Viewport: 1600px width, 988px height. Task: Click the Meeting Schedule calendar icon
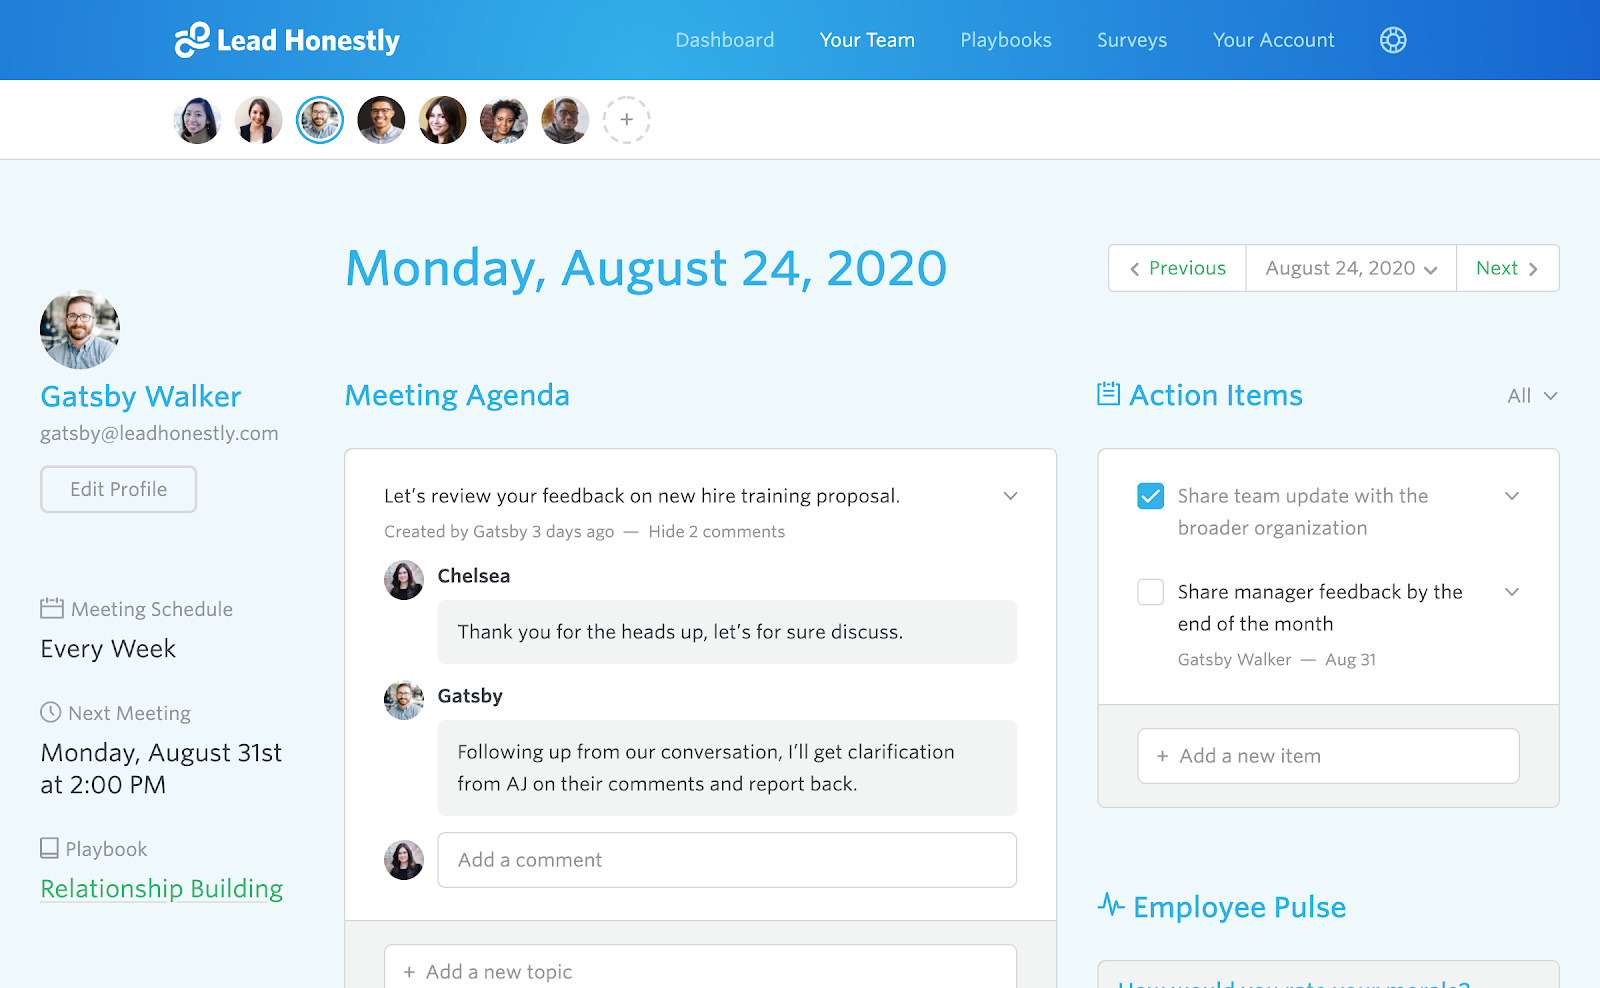coord(52,608)
